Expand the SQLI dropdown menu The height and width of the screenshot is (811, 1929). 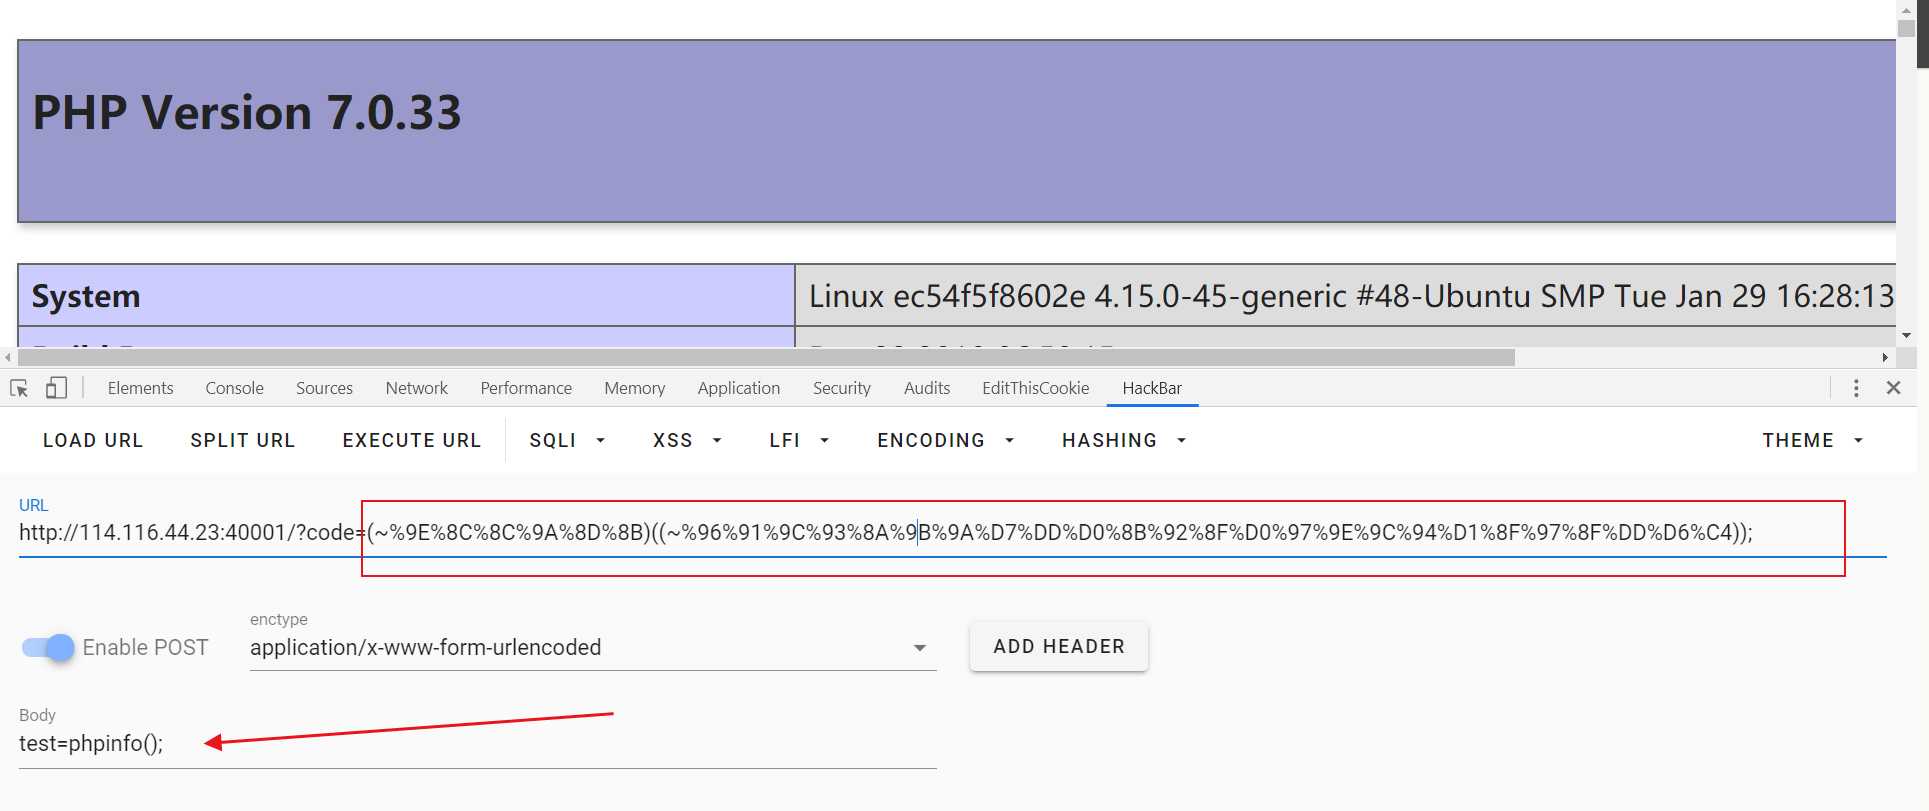(567, 441)
